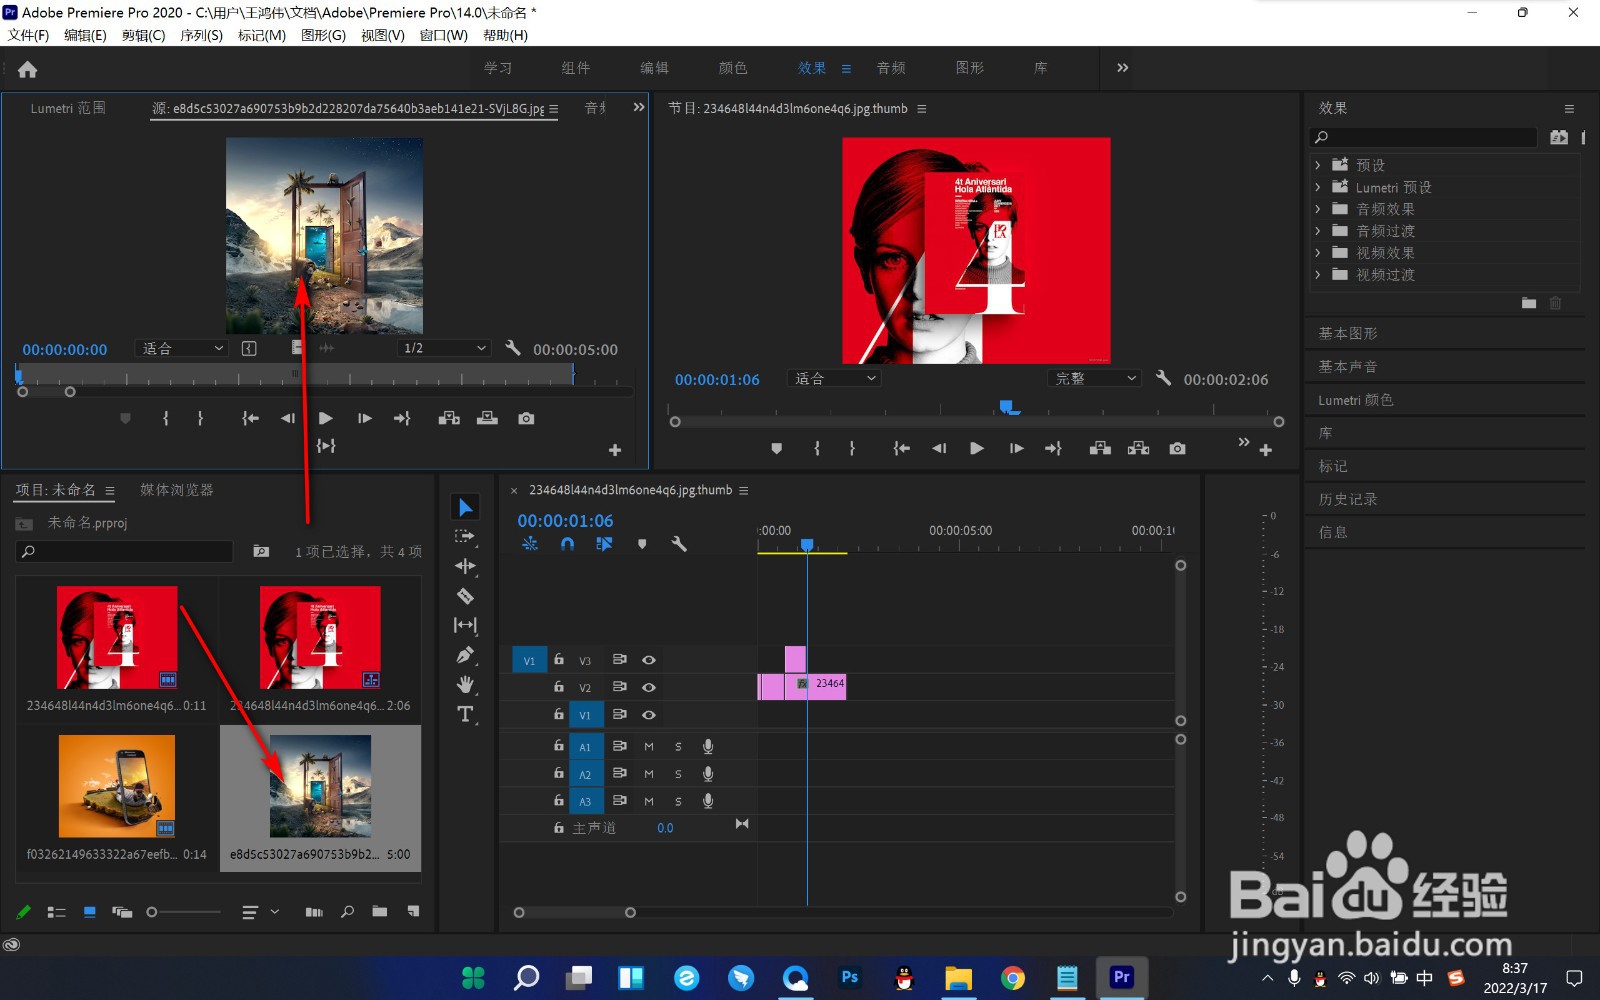Viewport: 1600px width, 1000px height.
Task: Toggle V3 track output eye
Action: (649, 660)
